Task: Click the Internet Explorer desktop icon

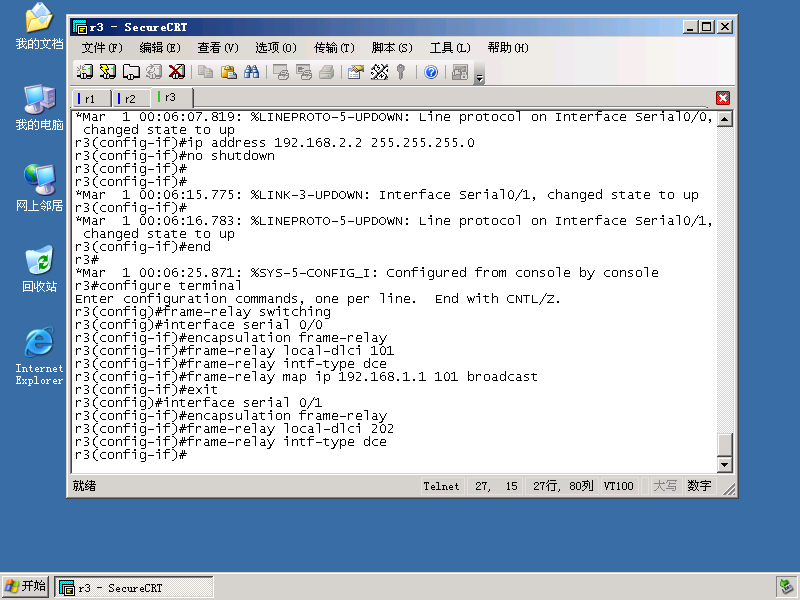Action: pos(39,356)
